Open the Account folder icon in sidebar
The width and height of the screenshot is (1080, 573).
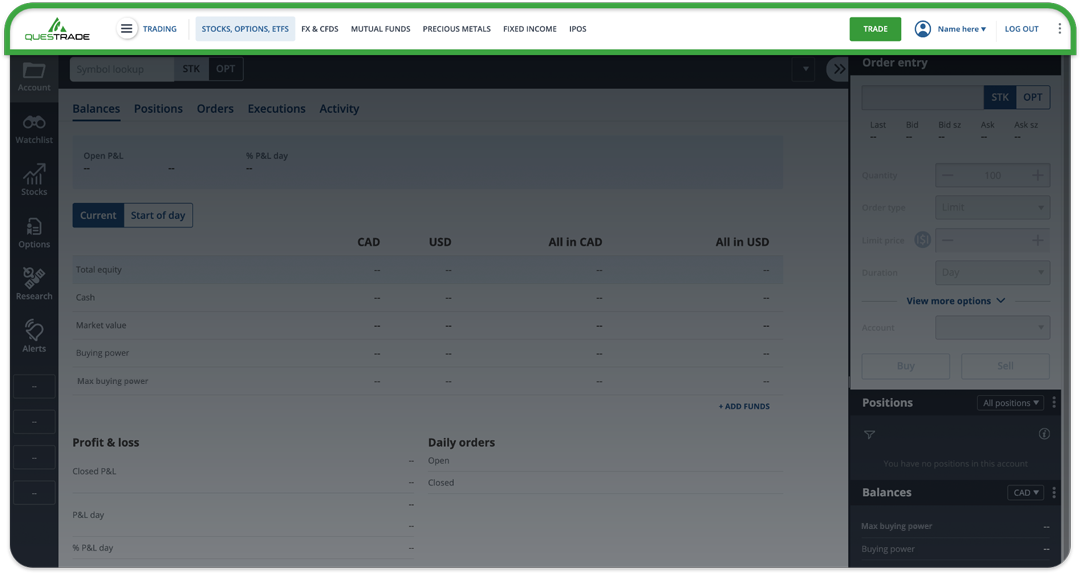click(x=34, y=75)
